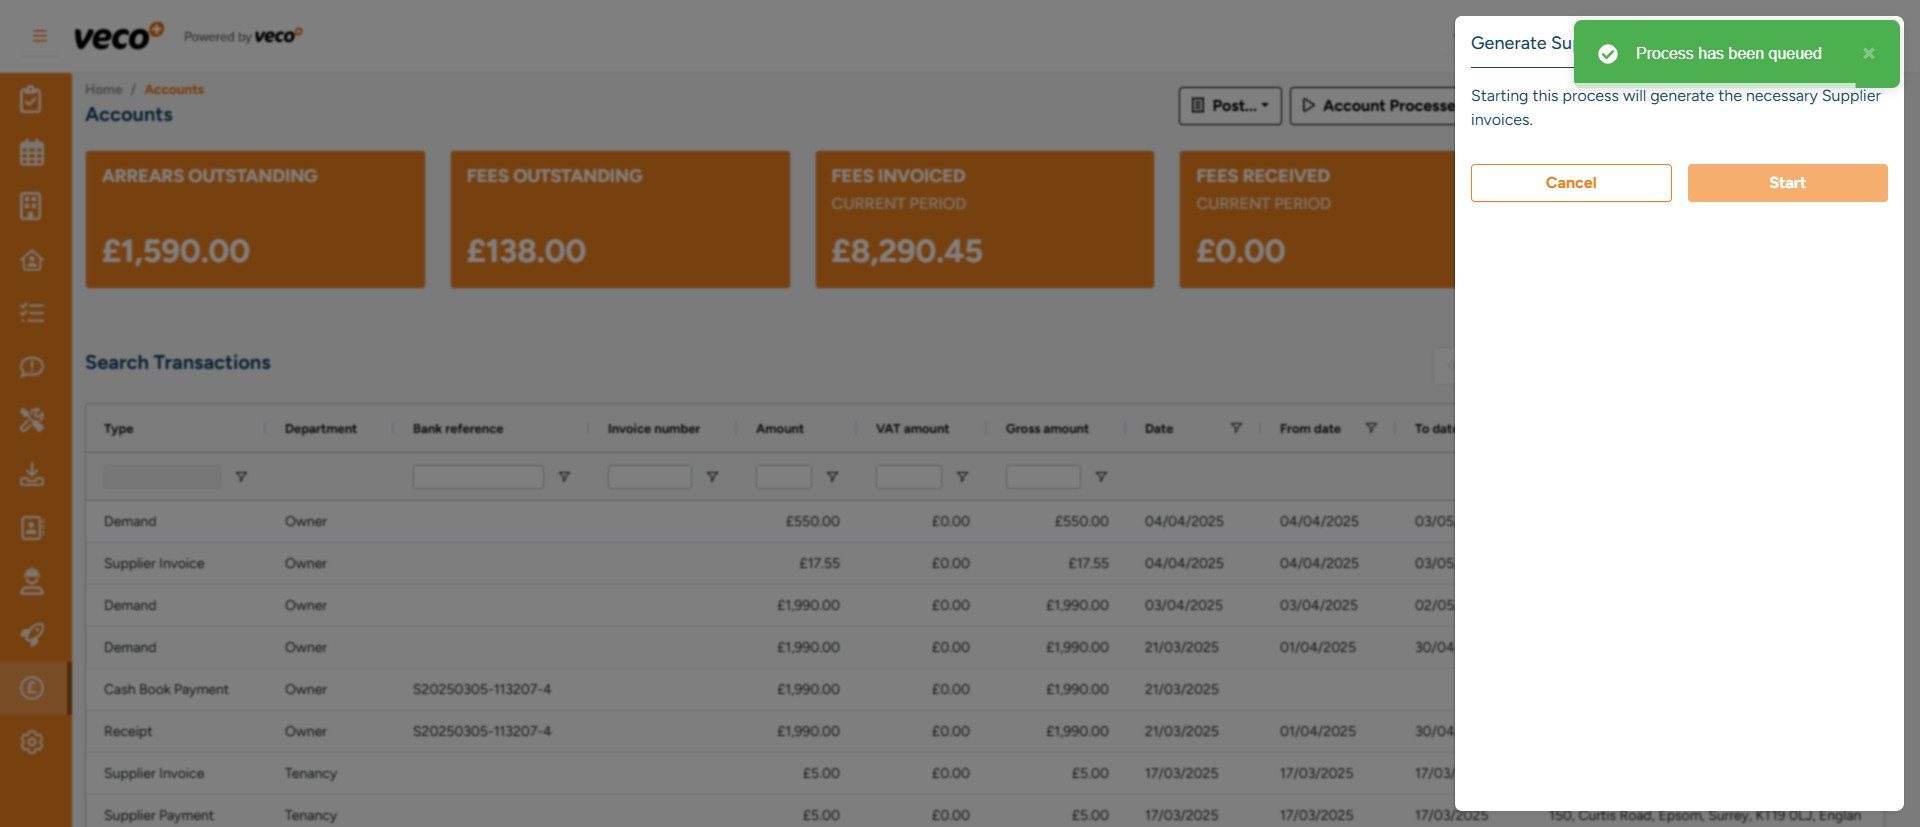Open the clipboard tasks icon in sidebar
The width and height of the screenshot is (1920, 827).
point(32,100)
